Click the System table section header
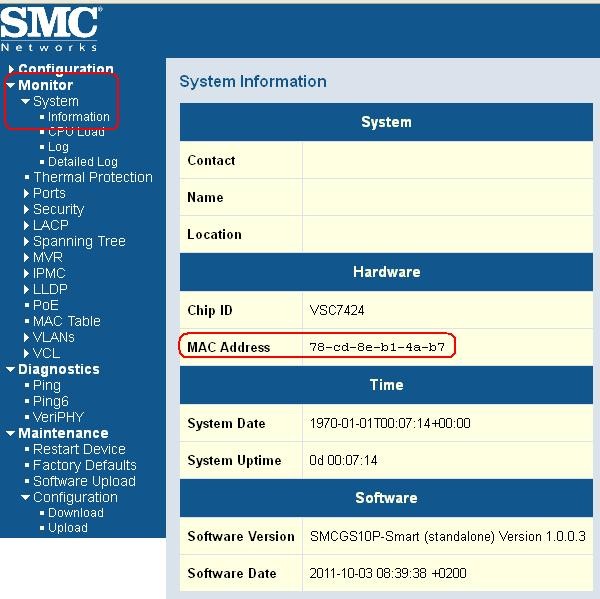The width and height of the screenshot is (600, 599). [x=386, y=122]
